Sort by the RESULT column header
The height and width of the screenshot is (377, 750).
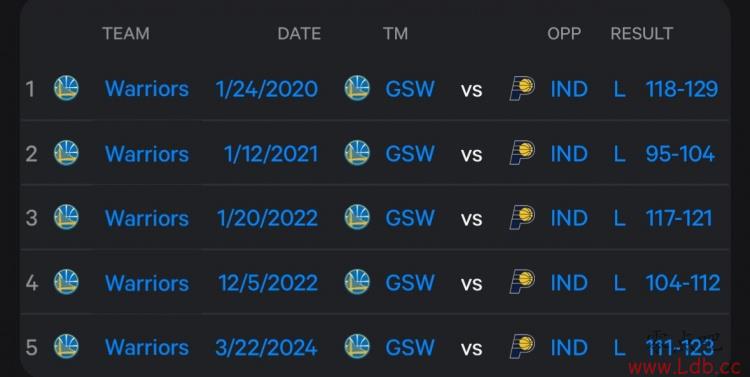(x=642, y=33)
